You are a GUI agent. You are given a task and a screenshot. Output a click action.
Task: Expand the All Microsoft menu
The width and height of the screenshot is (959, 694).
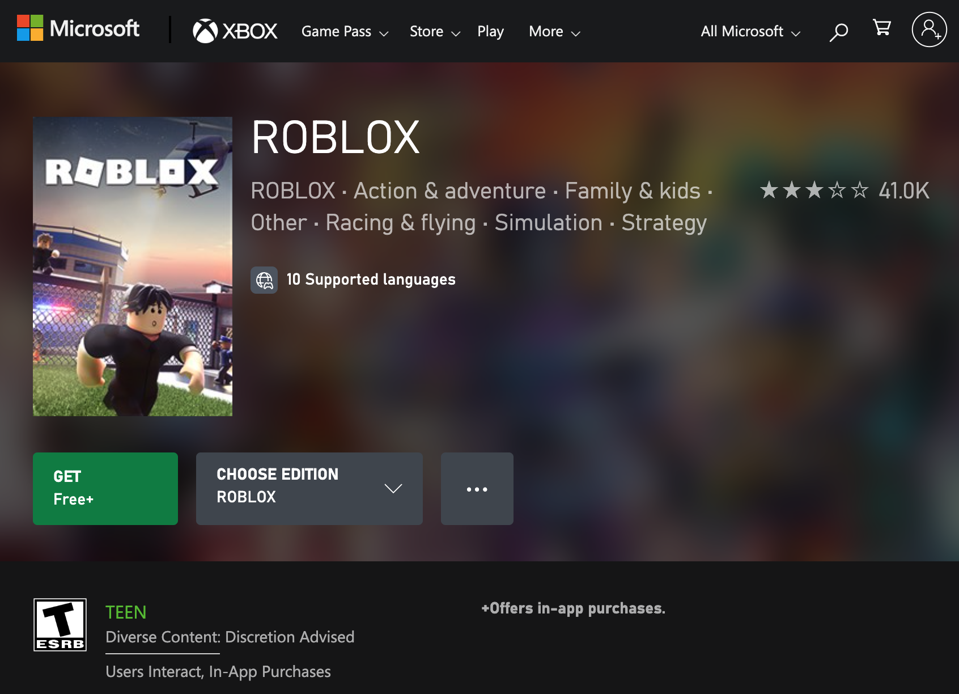click(x=750, y=32)
